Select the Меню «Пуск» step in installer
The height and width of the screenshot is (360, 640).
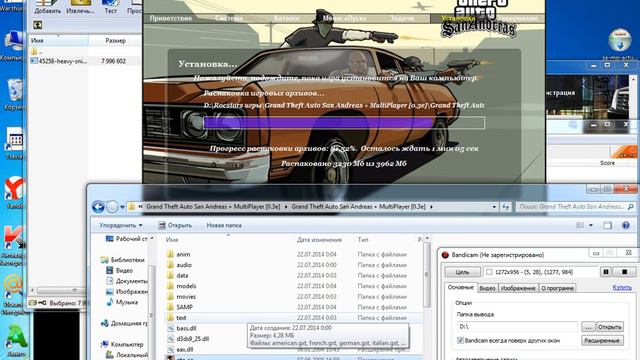(x=344, y=18)
